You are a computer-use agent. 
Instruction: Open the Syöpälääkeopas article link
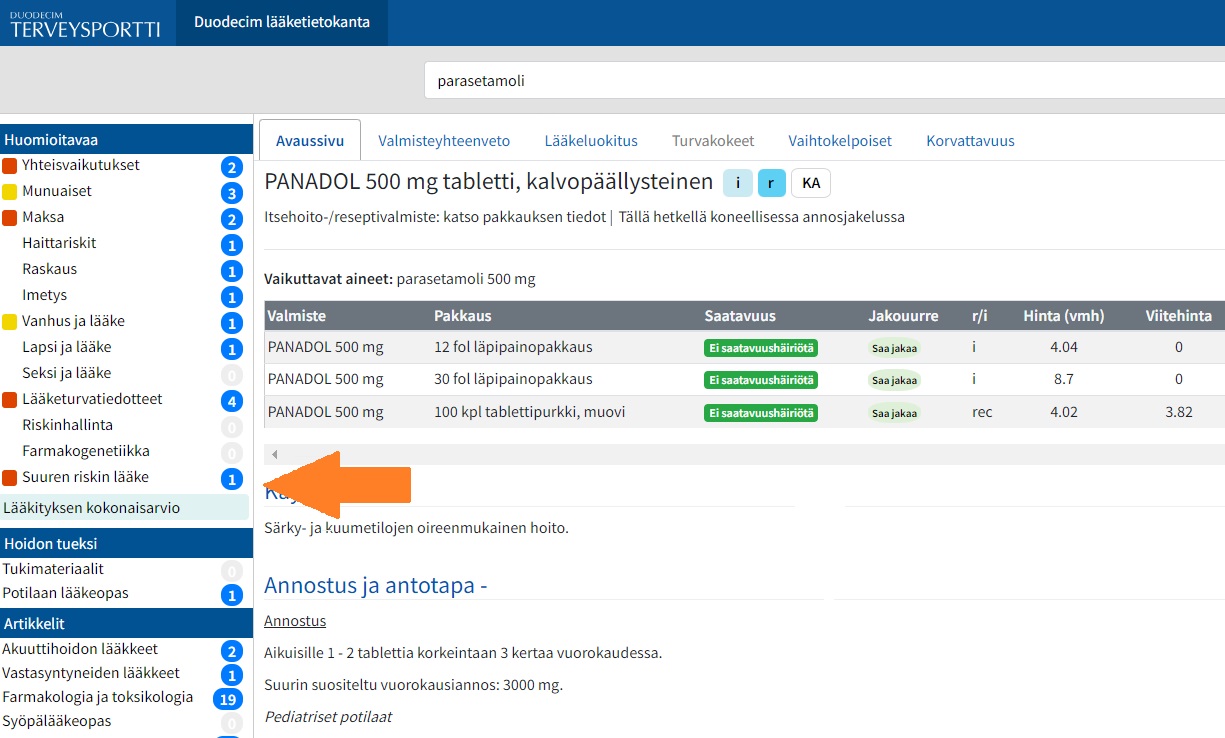coord(56,721)
